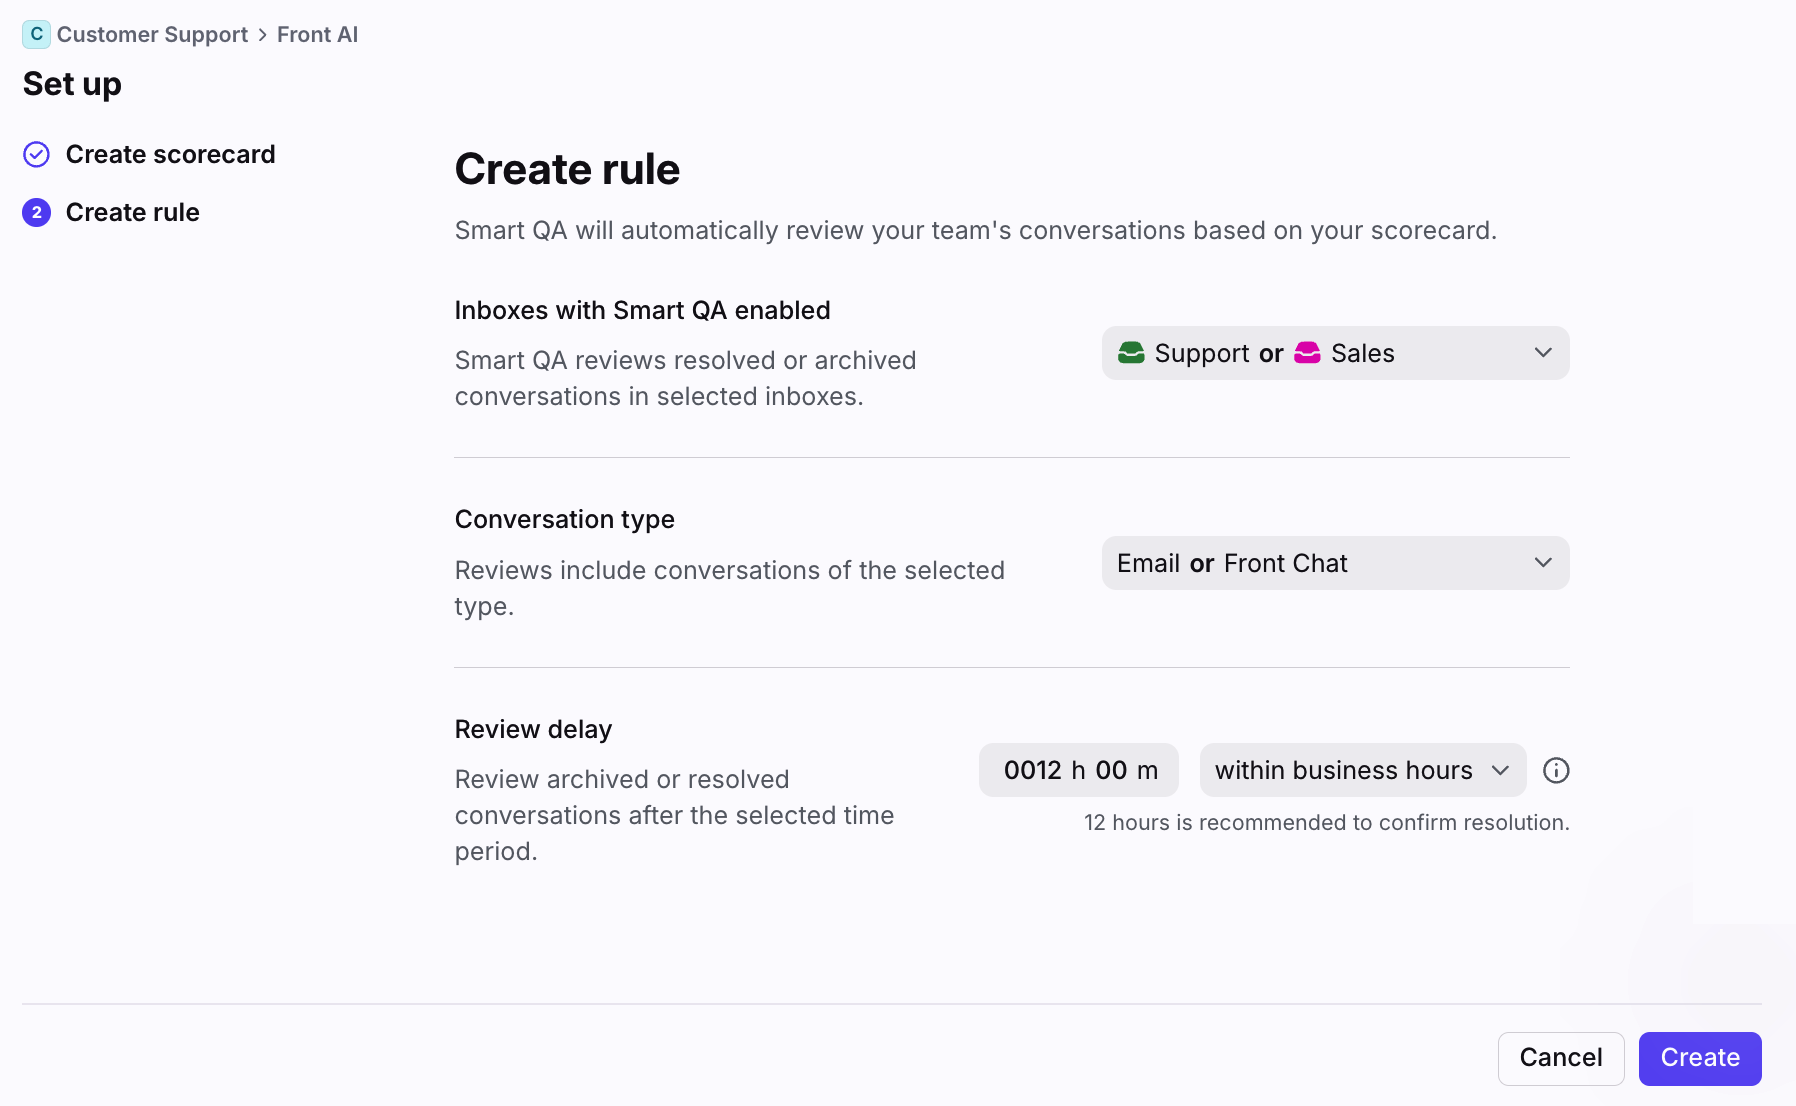
Task: Select the Create rule step
Action: pyautogui.click(x=132, y=212)
